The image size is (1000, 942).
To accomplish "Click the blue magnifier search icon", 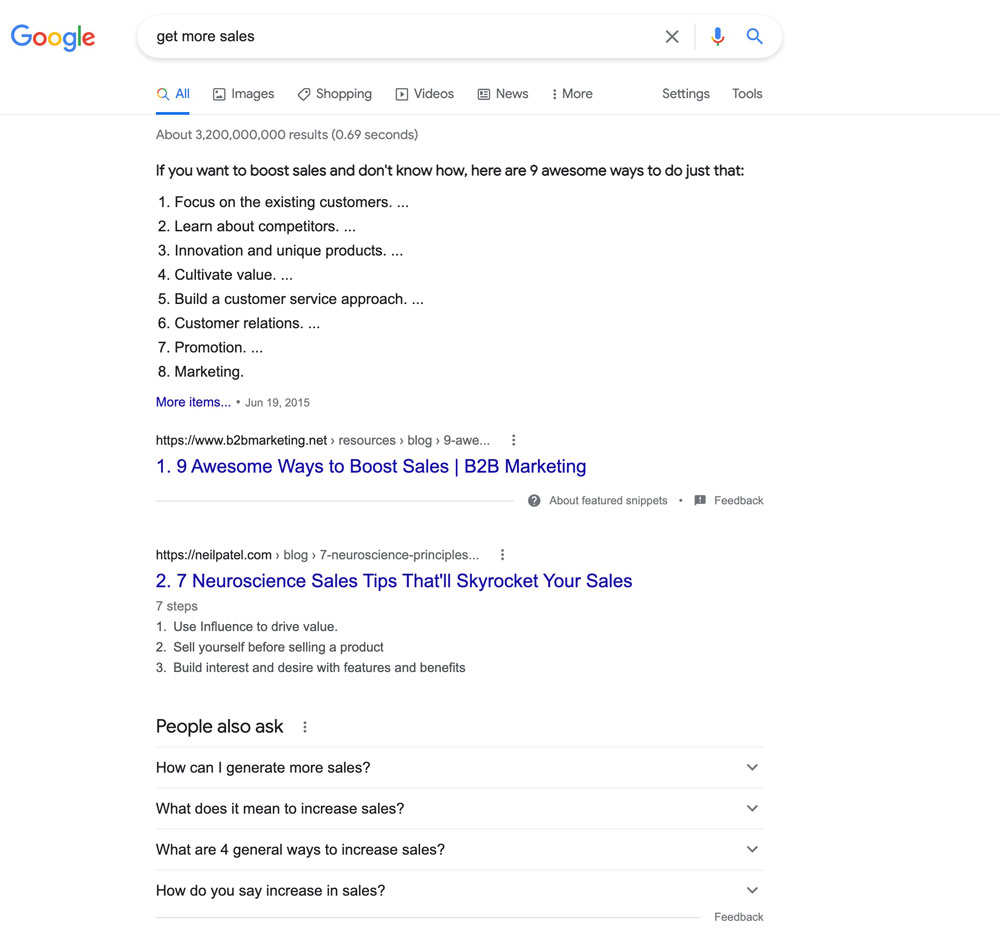I will point(754,36).
